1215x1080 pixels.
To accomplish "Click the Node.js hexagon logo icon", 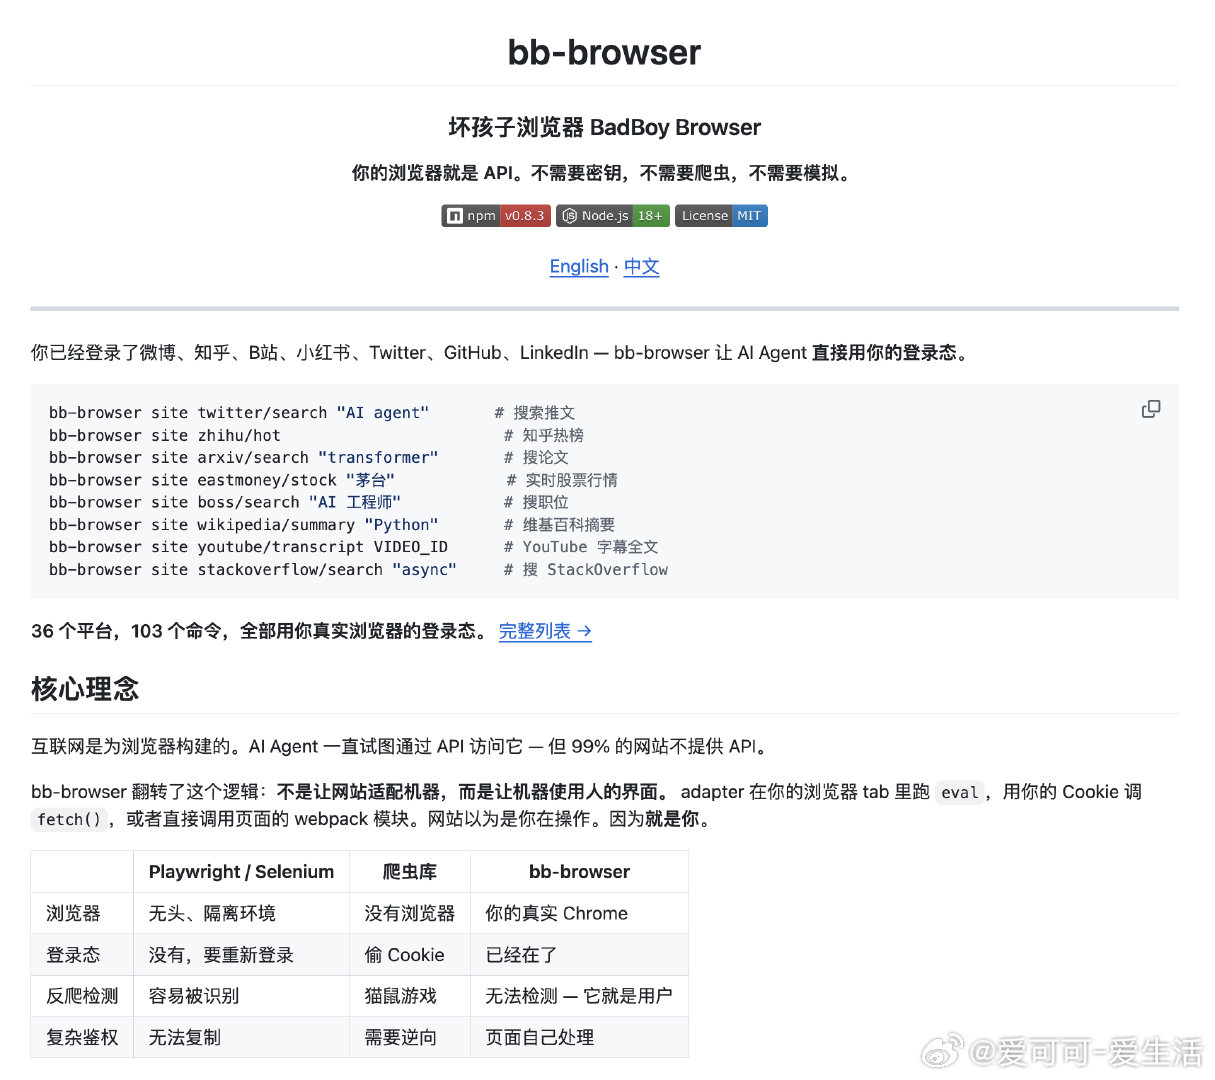I will click(568, 215).
